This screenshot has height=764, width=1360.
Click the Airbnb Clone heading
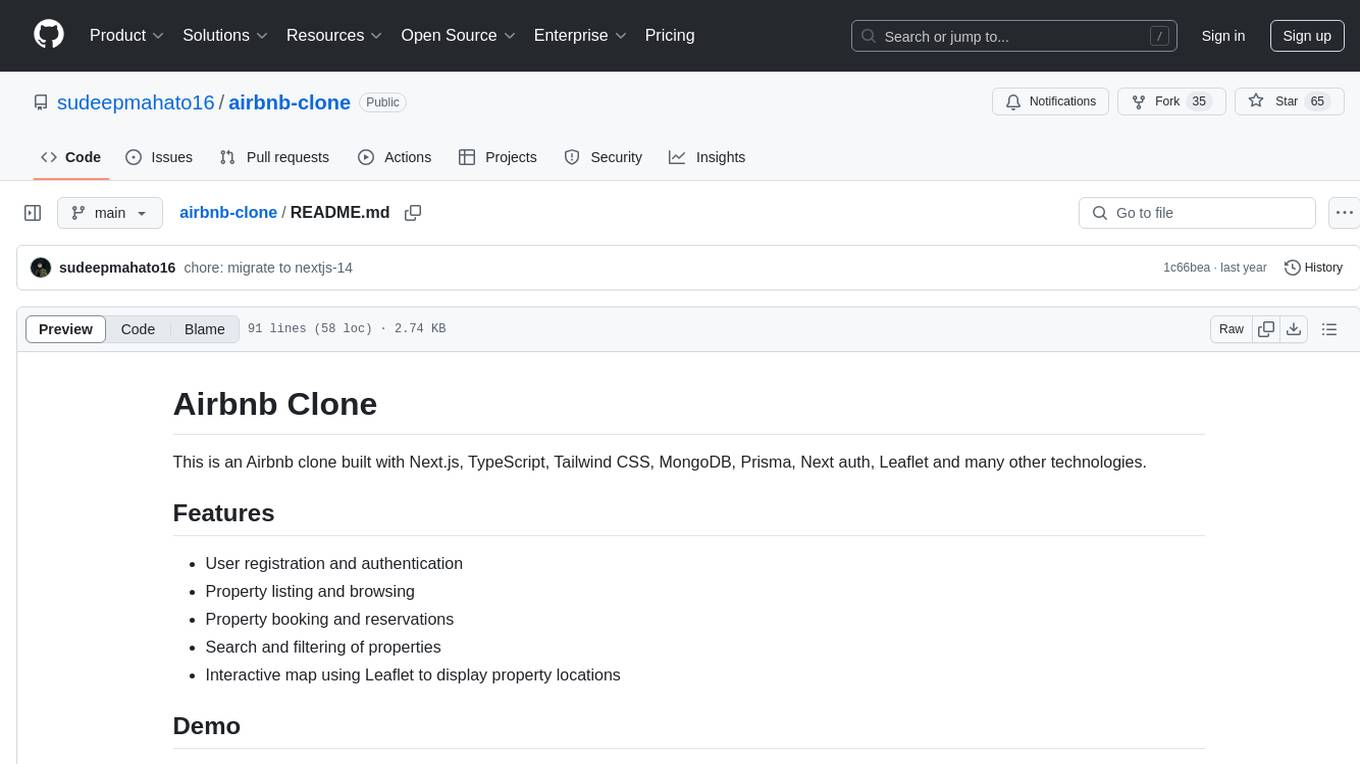pos(275,404)
